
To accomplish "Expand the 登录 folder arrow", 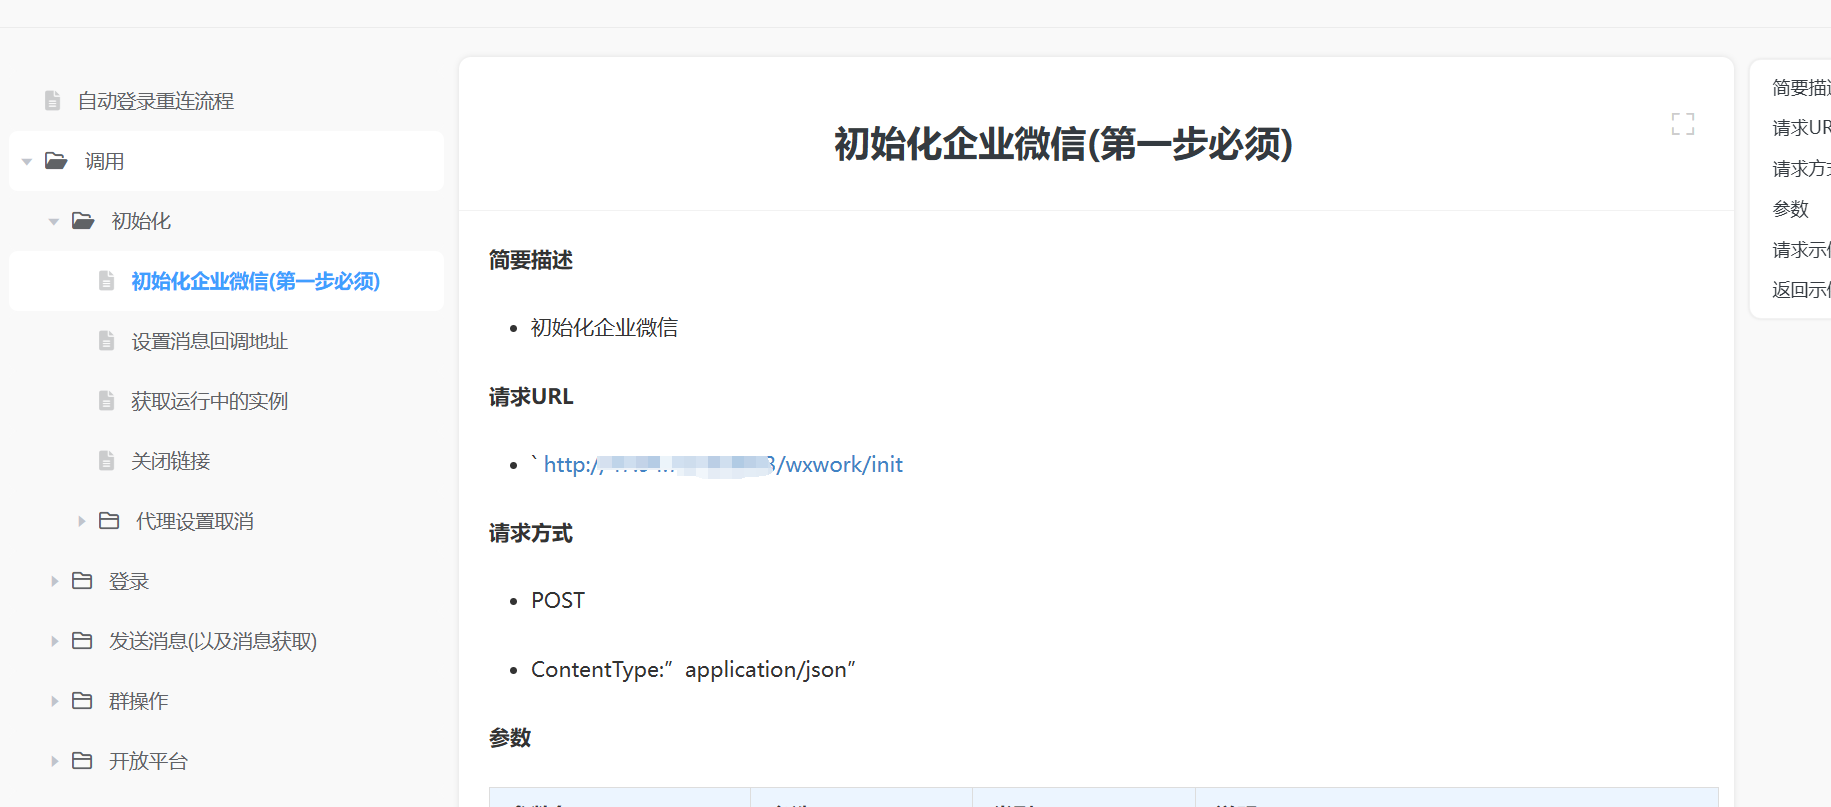I will pos(54,581).
